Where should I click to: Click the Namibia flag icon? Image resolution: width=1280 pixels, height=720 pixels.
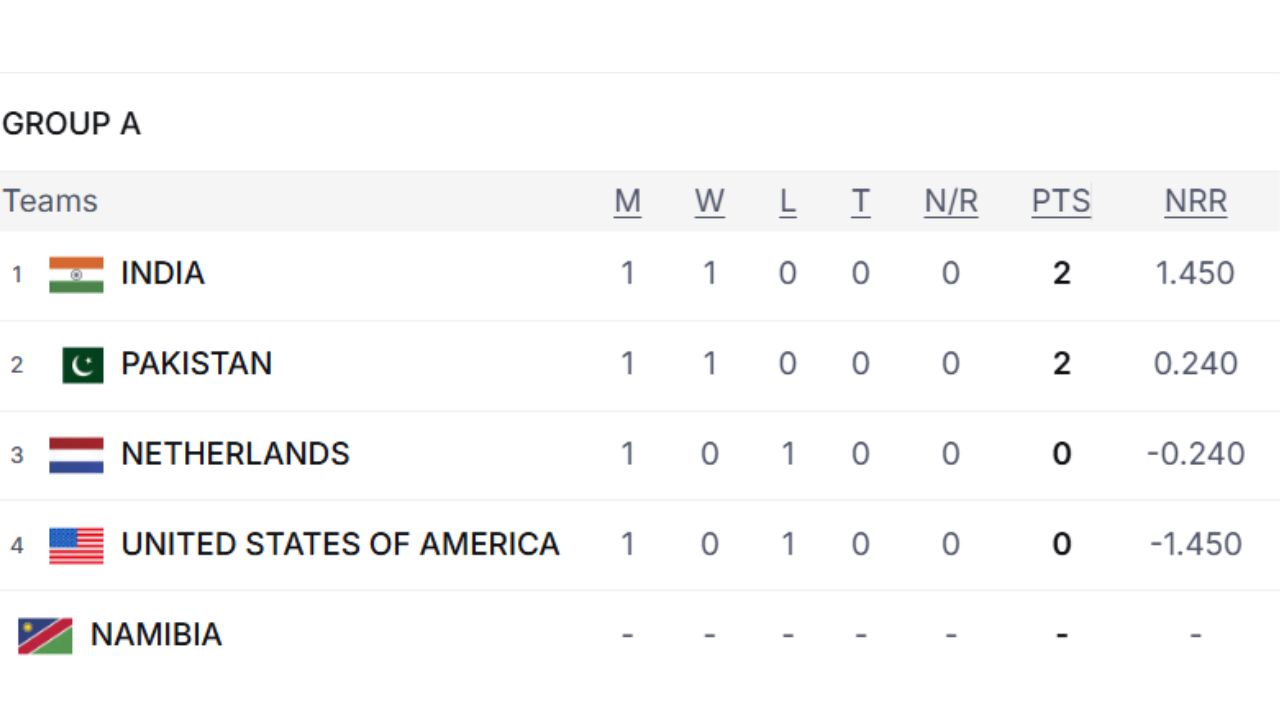47,634
